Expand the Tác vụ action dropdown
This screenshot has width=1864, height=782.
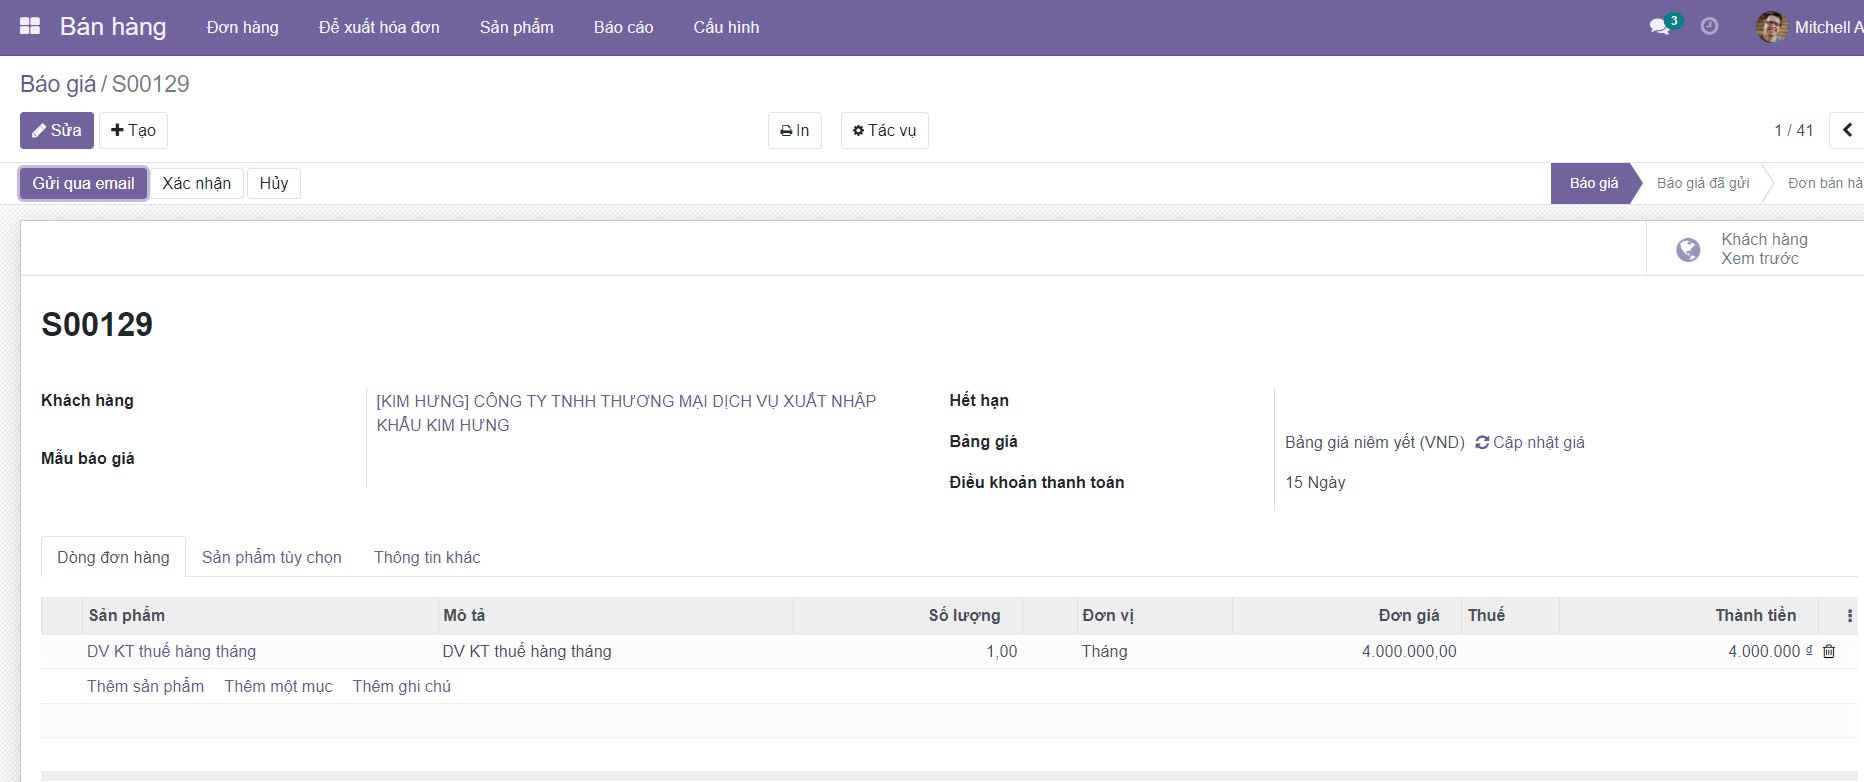(x=884, y=130)
